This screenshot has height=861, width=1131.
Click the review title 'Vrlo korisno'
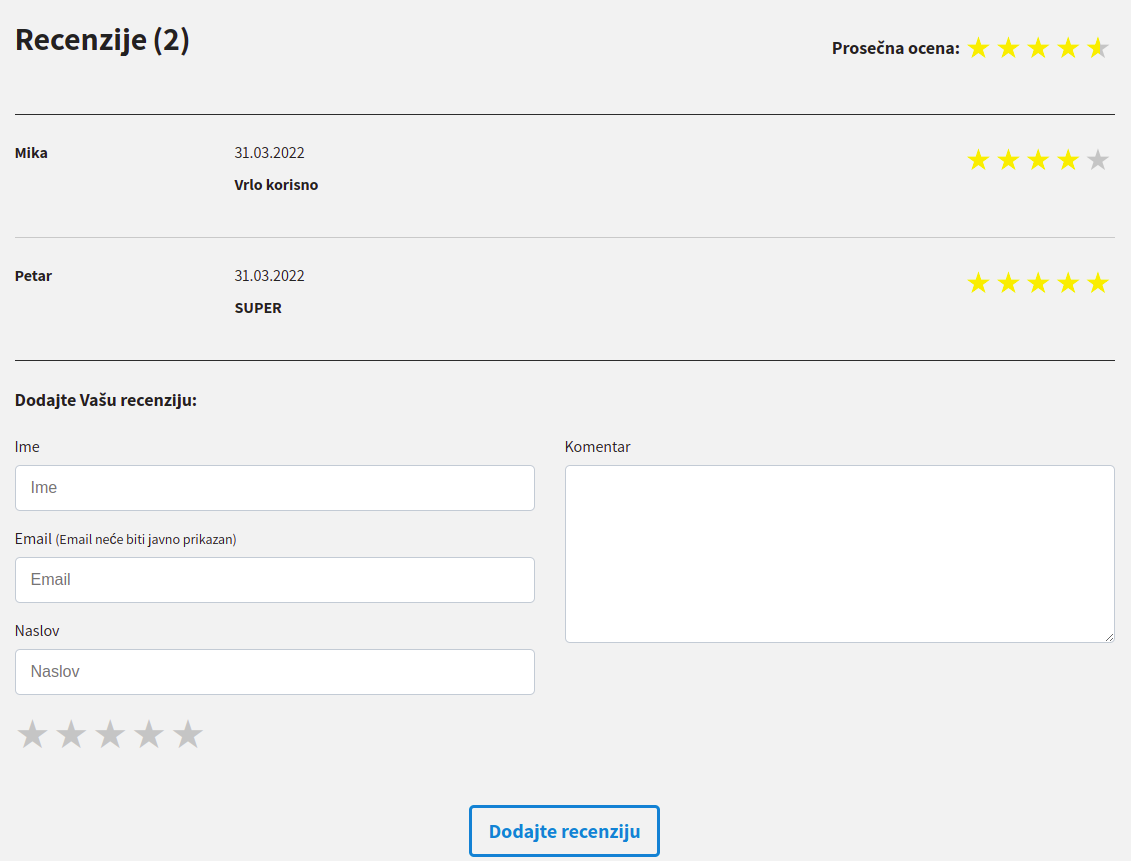[276, 185]
